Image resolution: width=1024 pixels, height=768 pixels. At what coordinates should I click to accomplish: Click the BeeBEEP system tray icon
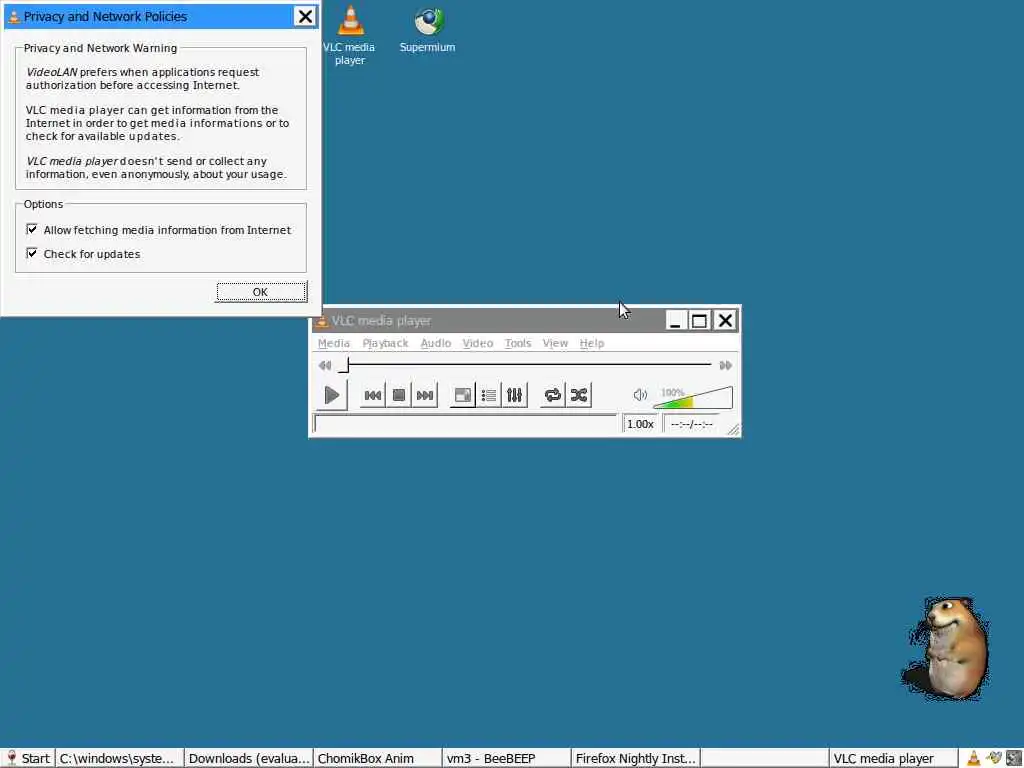(994, 758)
